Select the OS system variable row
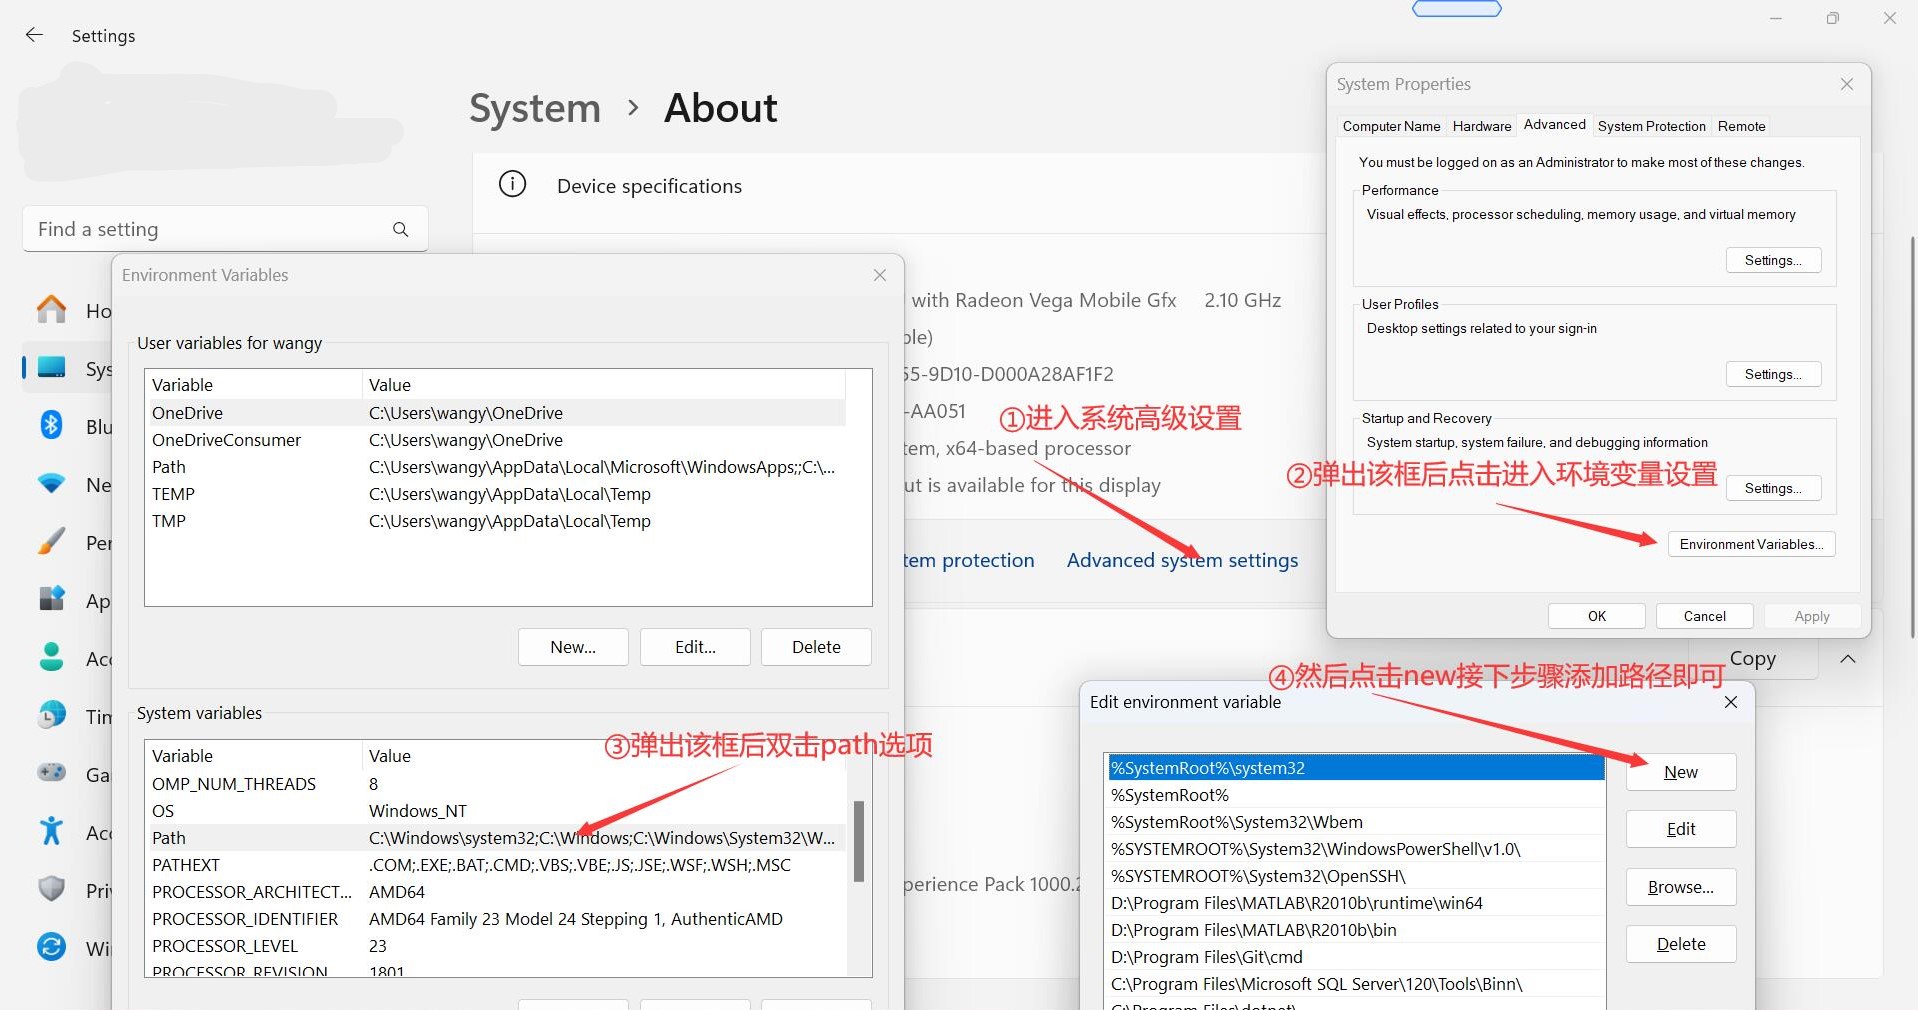The width and height of the screenshot is (1918, 1010). pyautogui.click(x=496, y=811)
